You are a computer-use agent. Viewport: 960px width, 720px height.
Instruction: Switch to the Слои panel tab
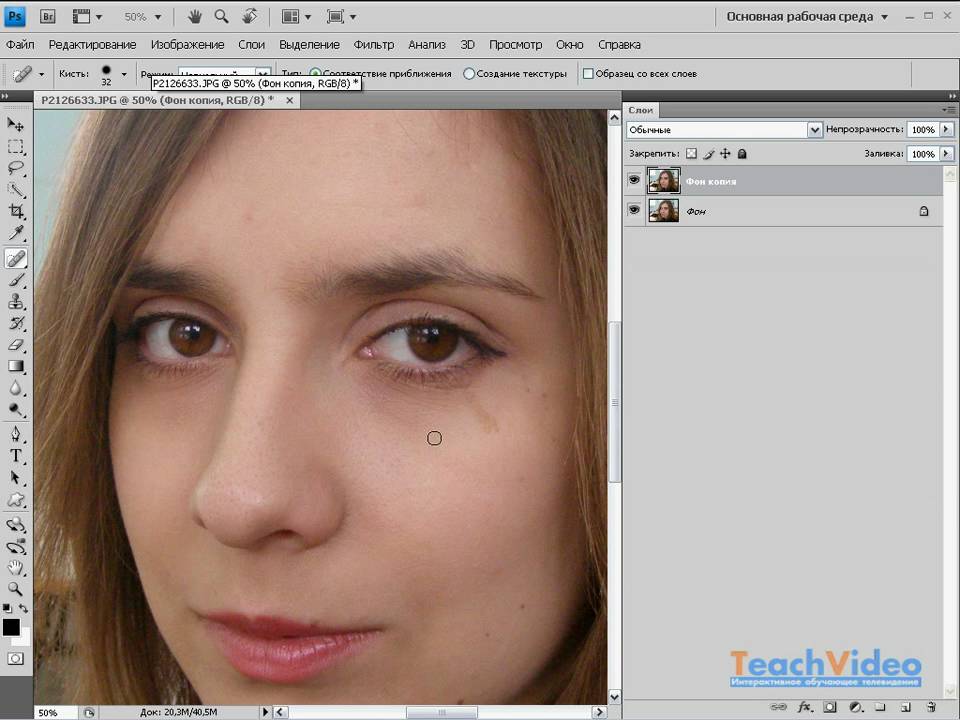pos(640,110)
